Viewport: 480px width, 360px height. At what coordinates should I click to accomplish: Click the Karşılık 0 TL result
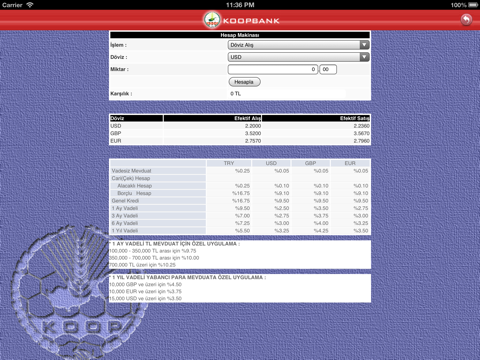click(235, 94)
